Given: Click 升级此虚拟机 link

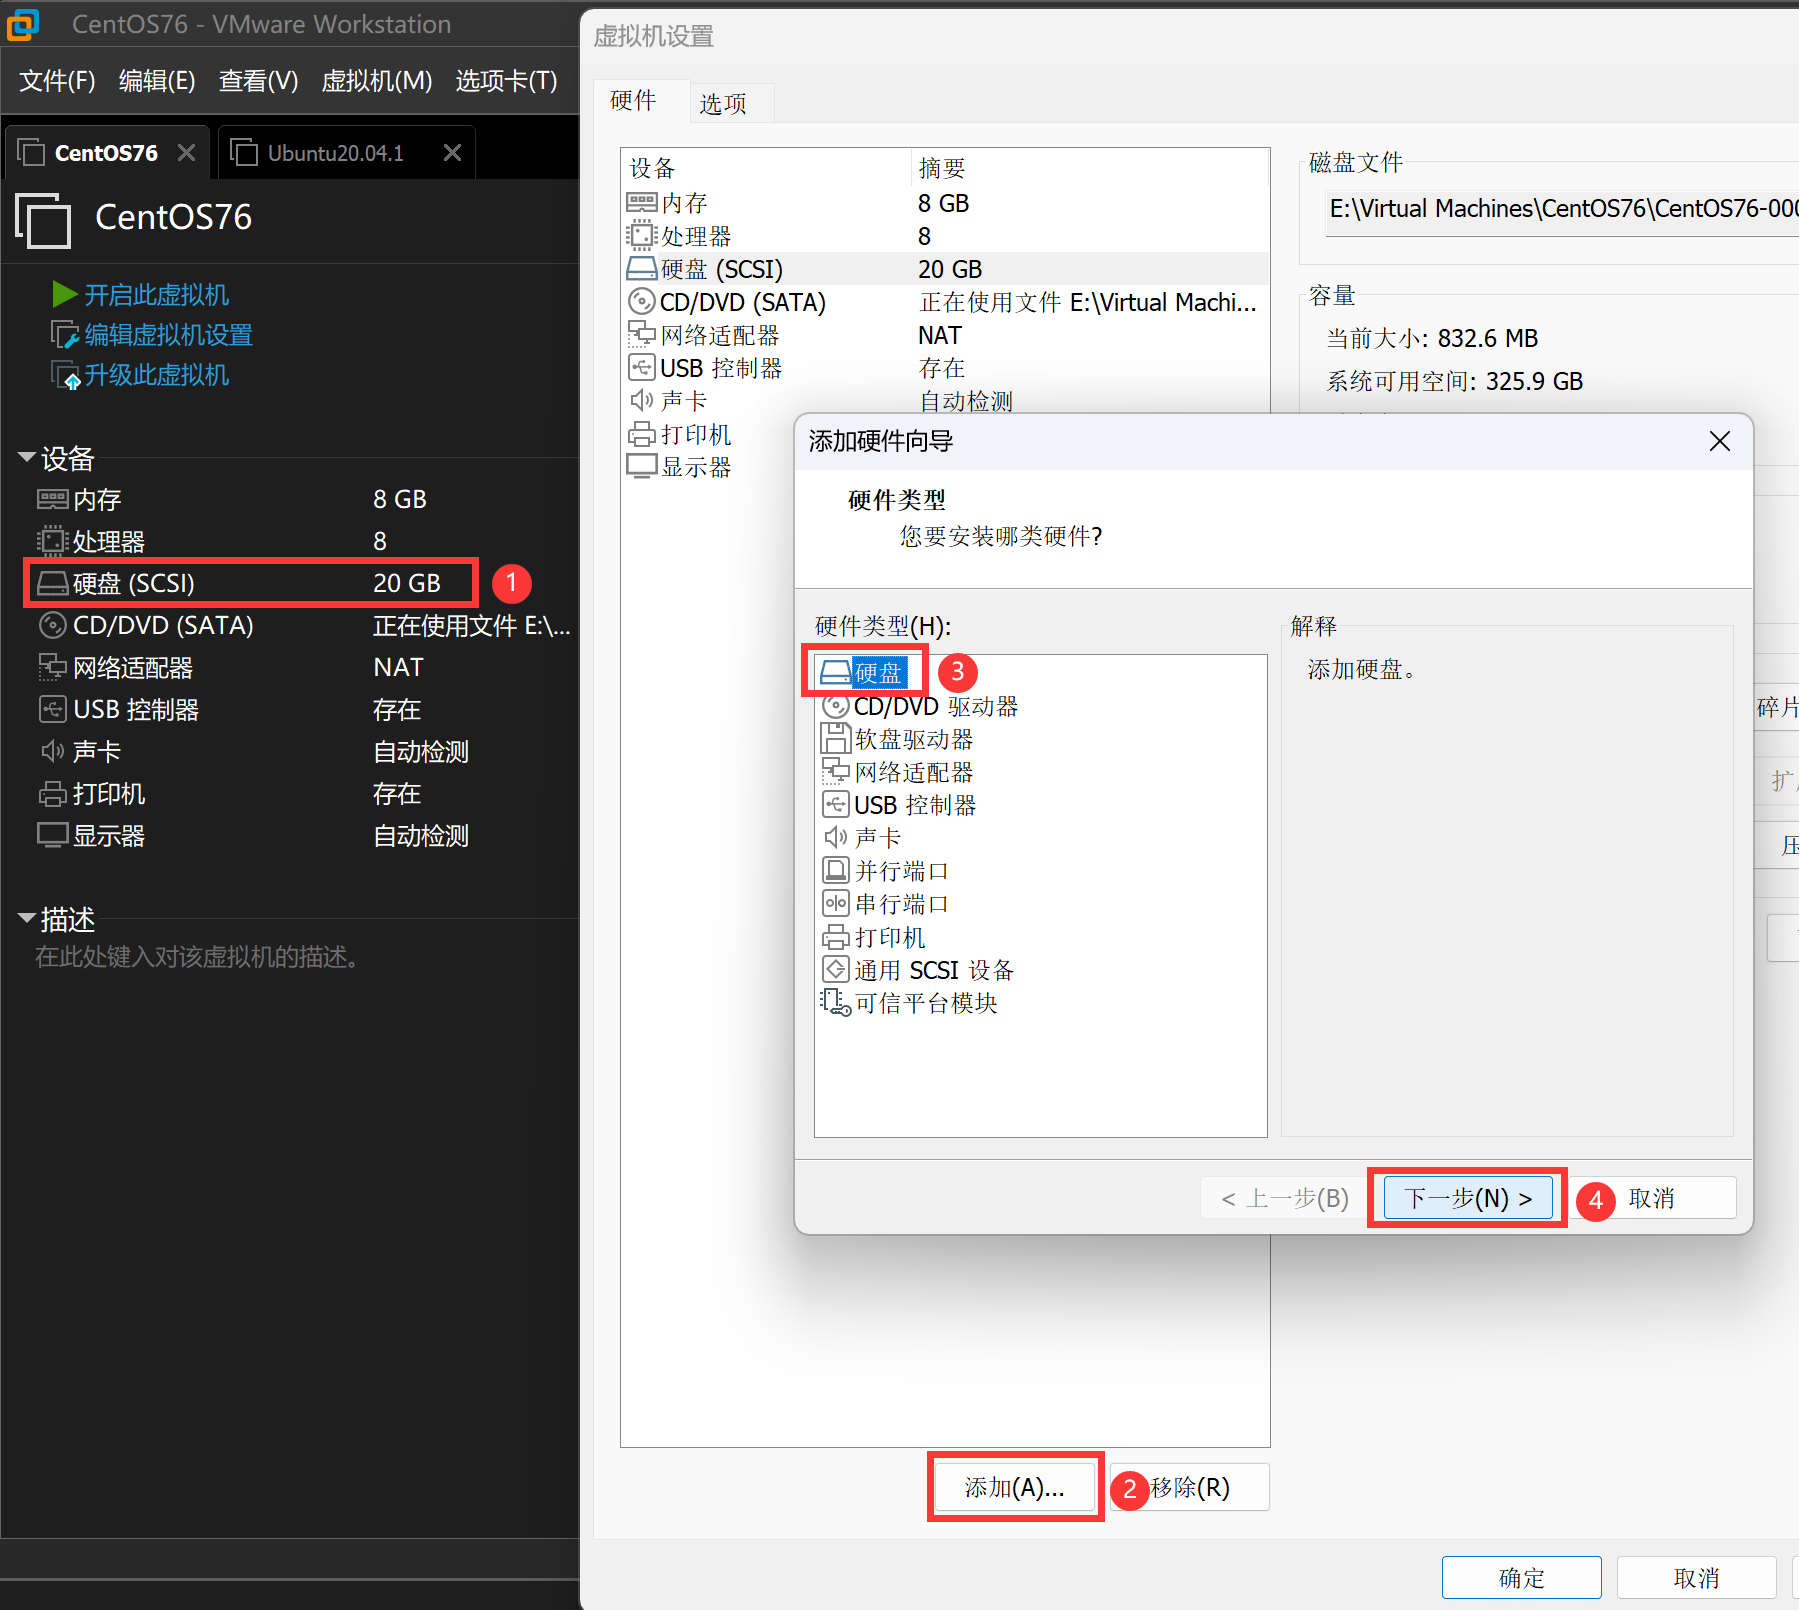Looking at the screenshot, I should (156, 375).
